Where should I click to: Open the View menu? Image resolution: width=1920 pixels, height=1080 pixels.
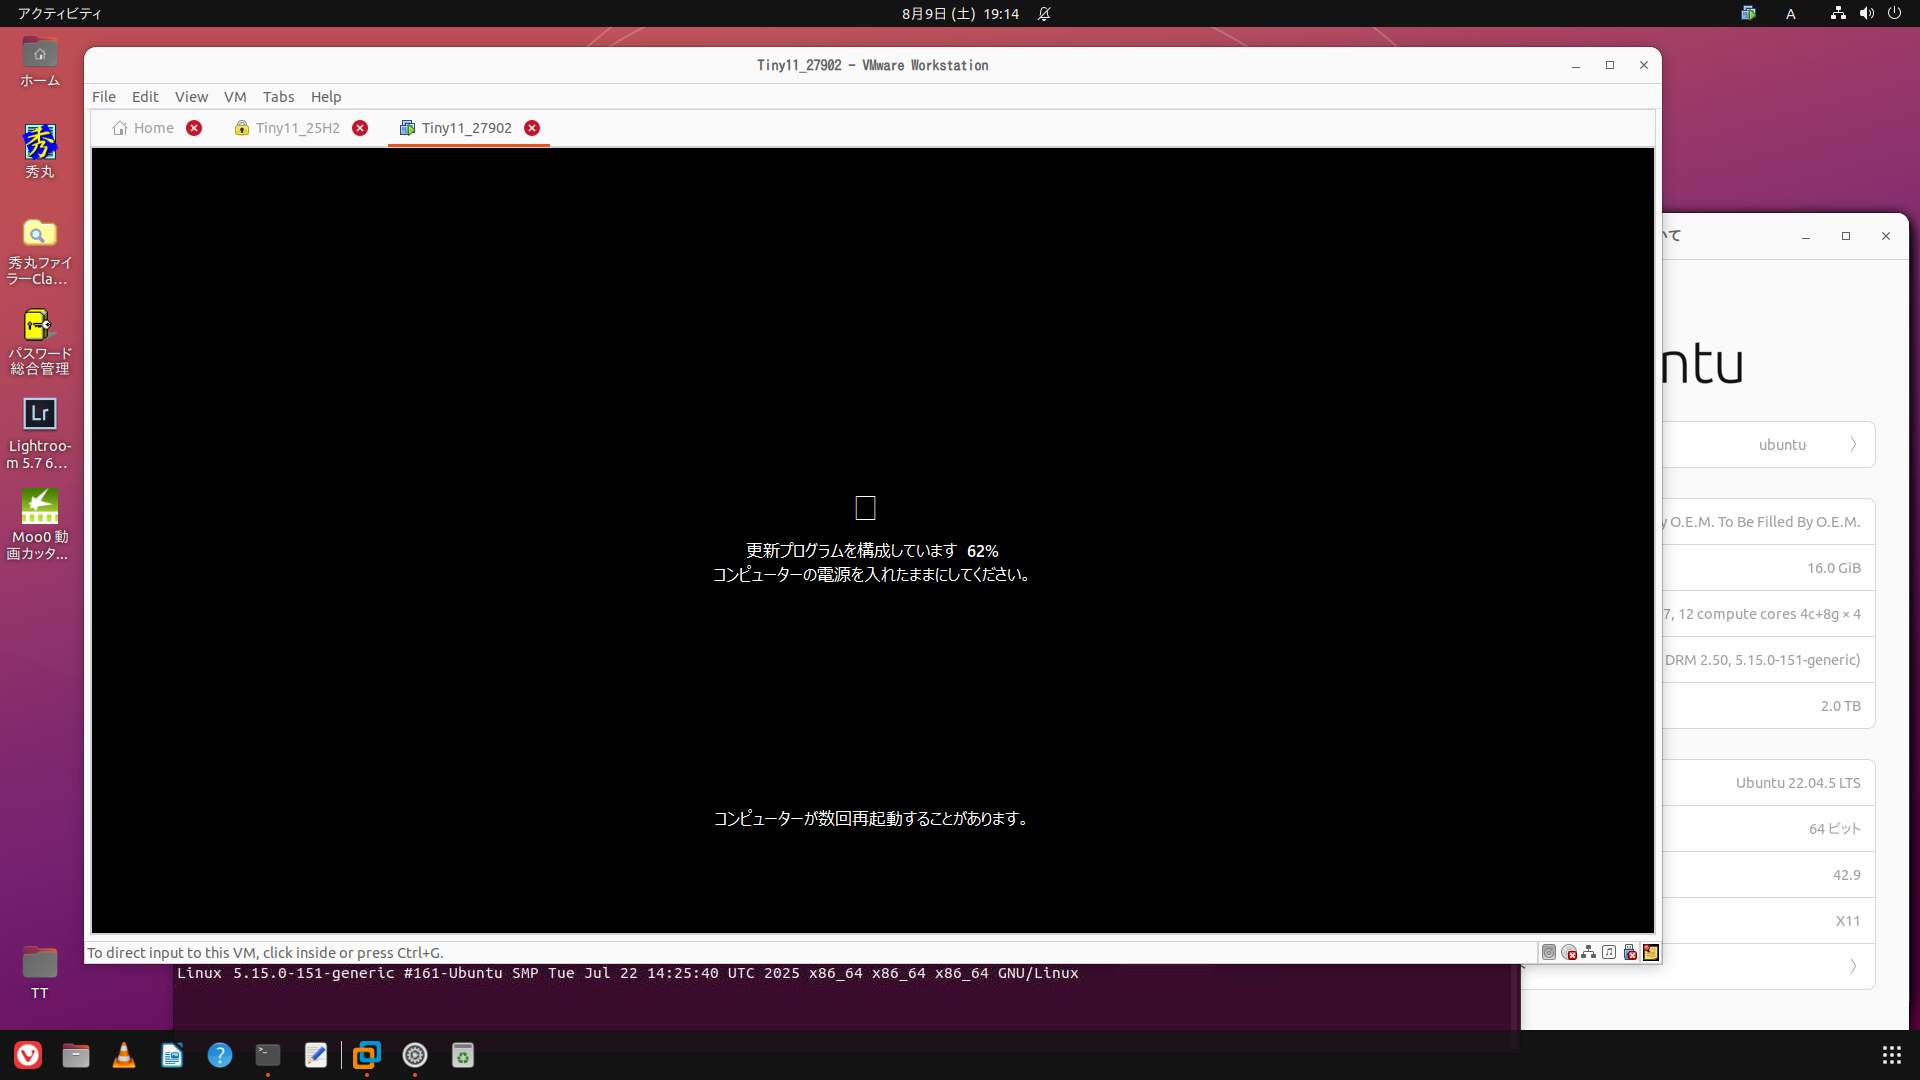pos(191,97)
